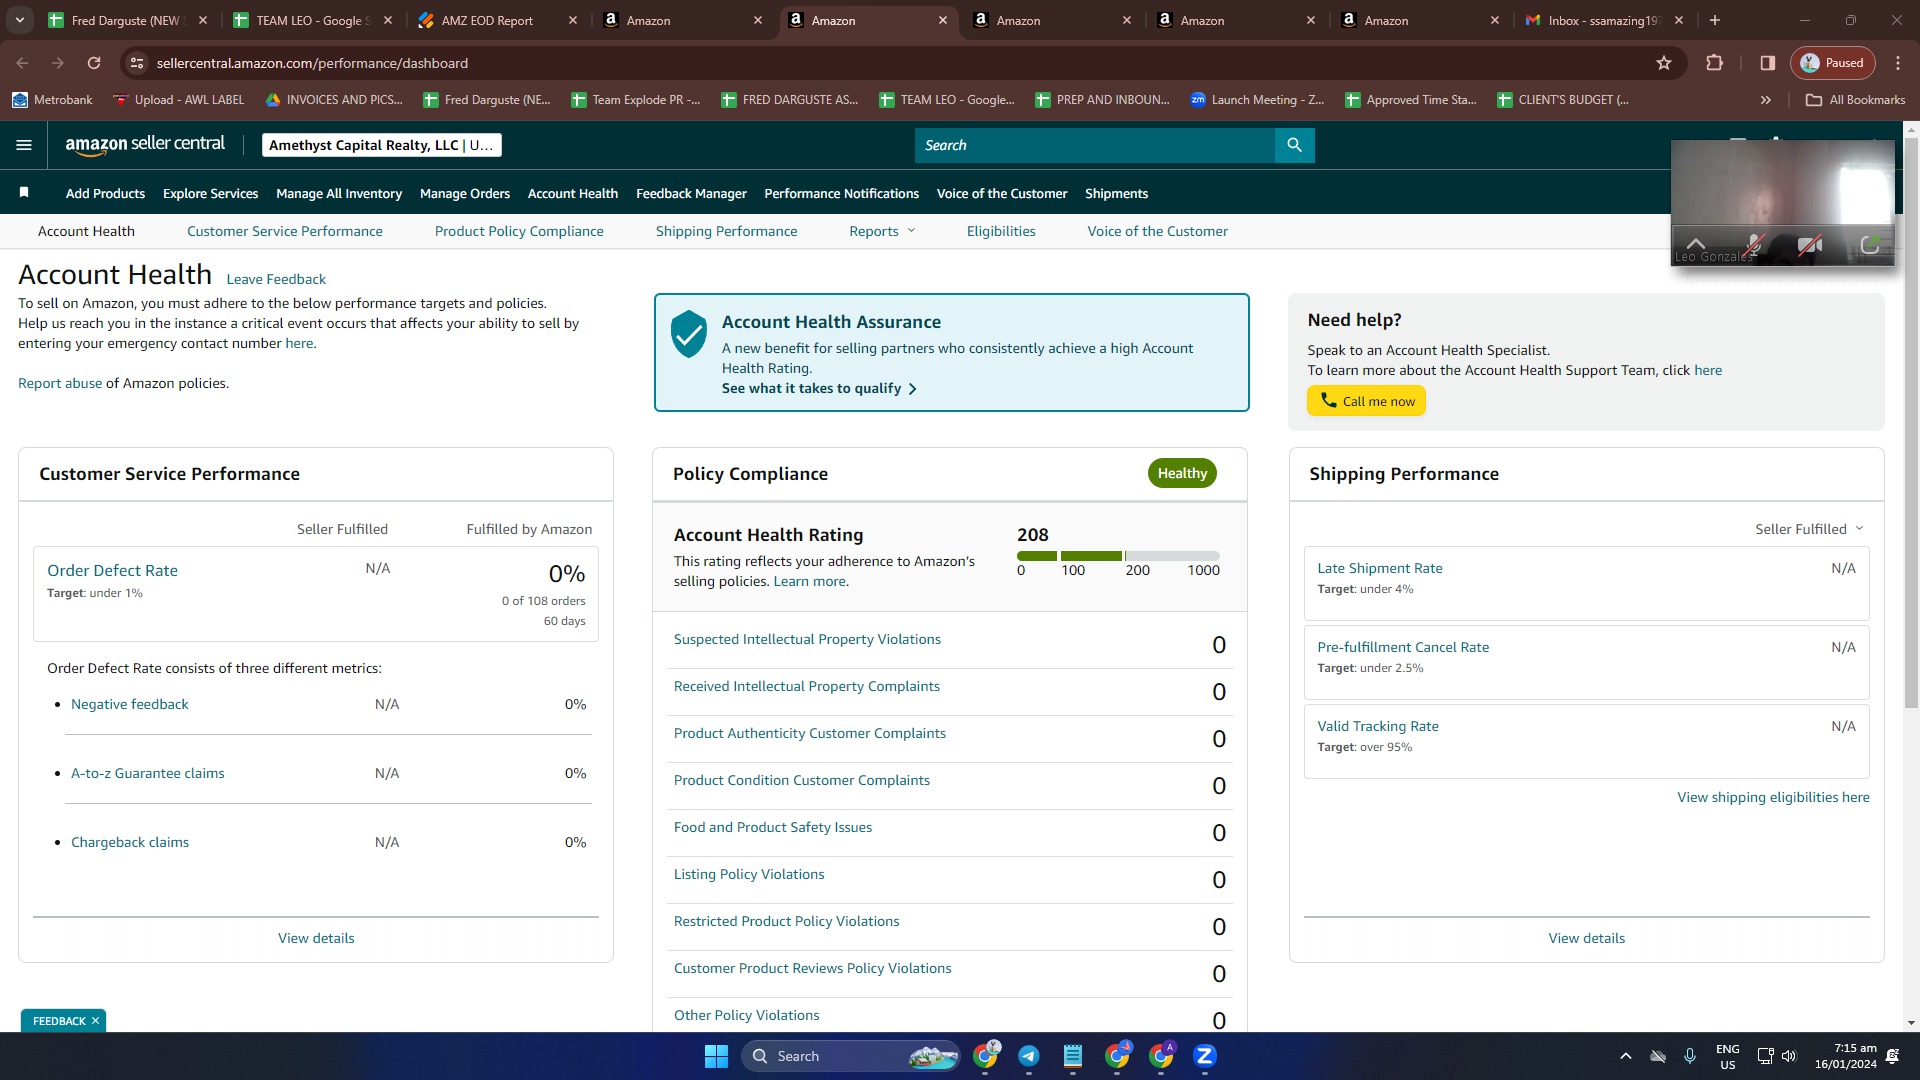Open the tab search dropdown arrow

tap(20, 20)
